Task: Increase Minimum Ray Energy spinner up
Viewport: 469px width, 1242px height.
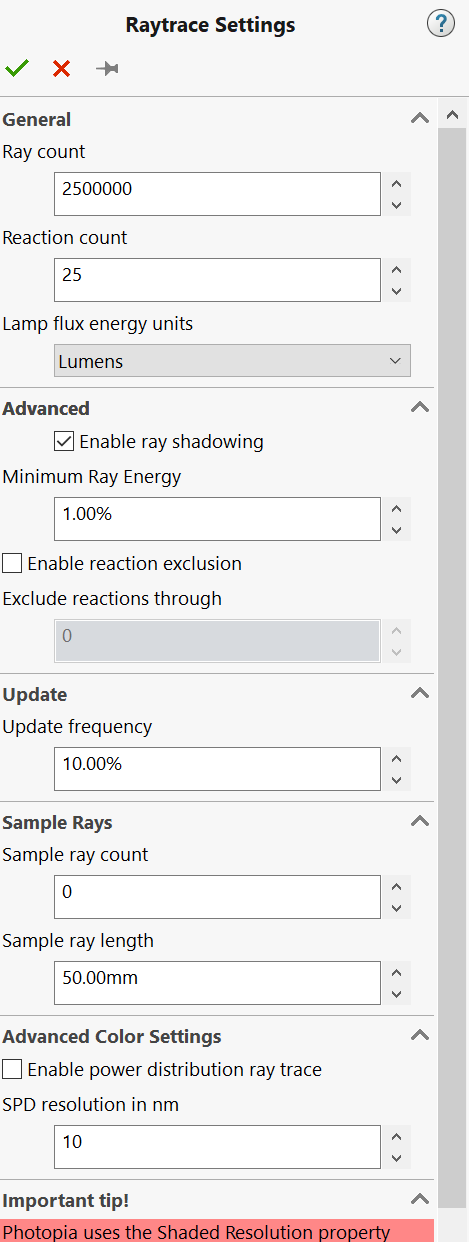Action: click(397, 509)
